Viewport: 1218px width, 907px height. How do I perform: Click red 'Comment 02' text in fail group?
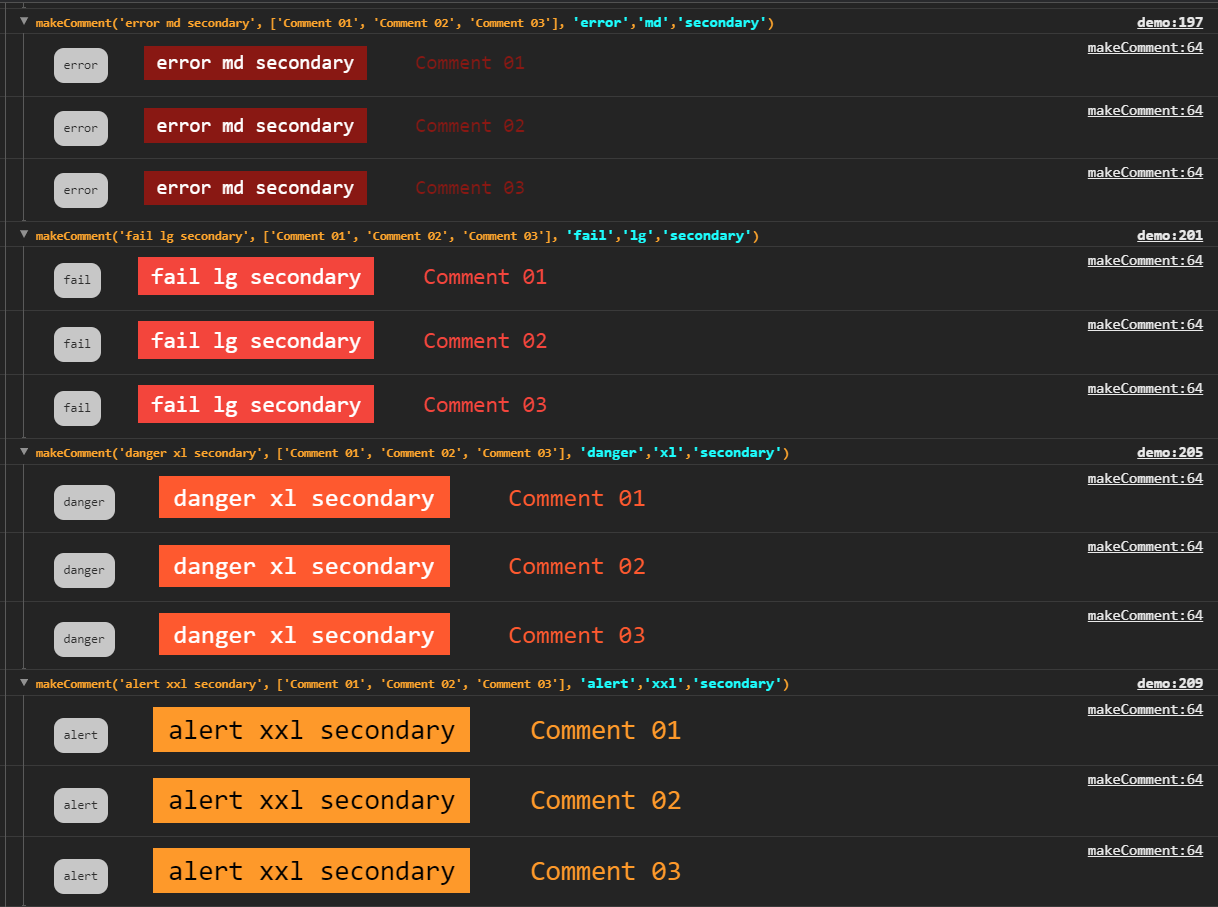(485, 341)
